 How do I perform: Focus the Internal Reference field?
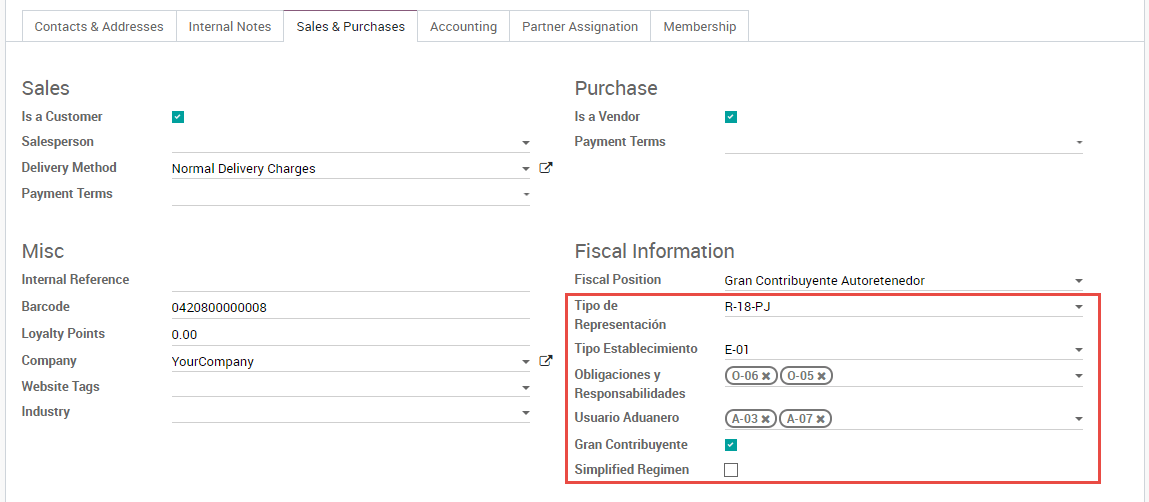pyautogui.click(x=350, y=281)
